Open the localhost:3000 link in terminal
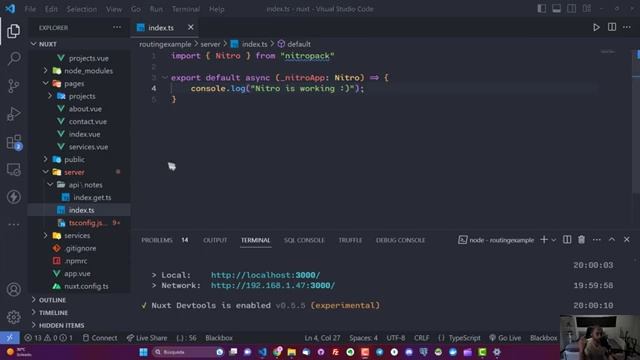 pyautogui.click(x=265, y=275)
